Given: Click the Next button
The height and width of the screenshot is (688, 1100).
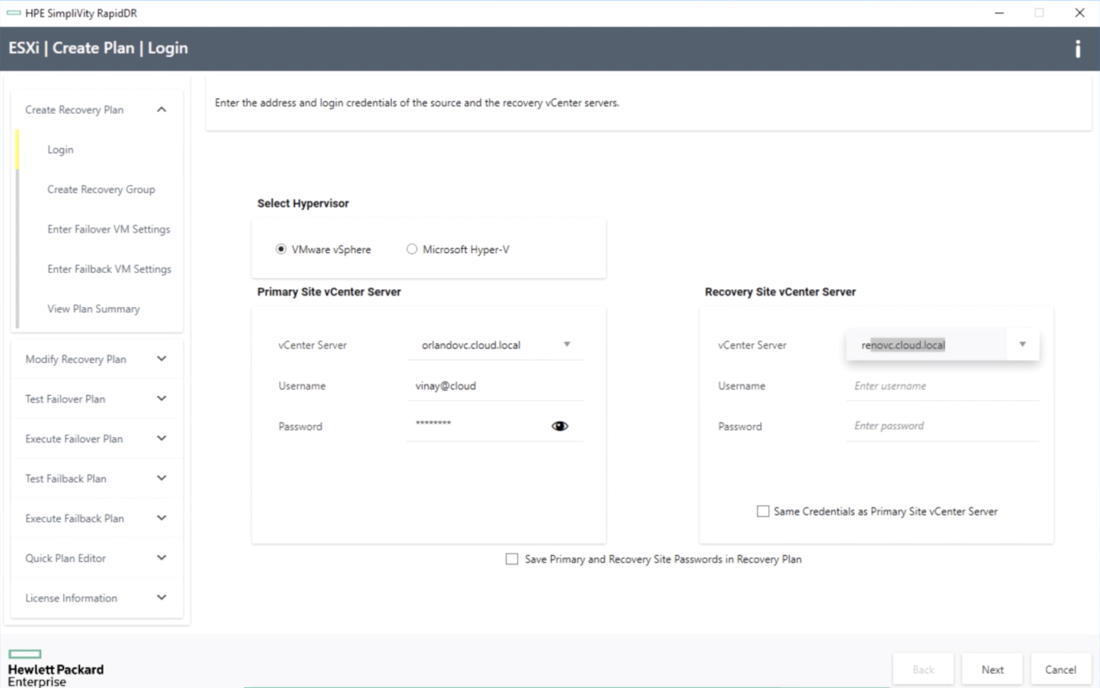Looking at the screenshot, I should coord(992,670).
